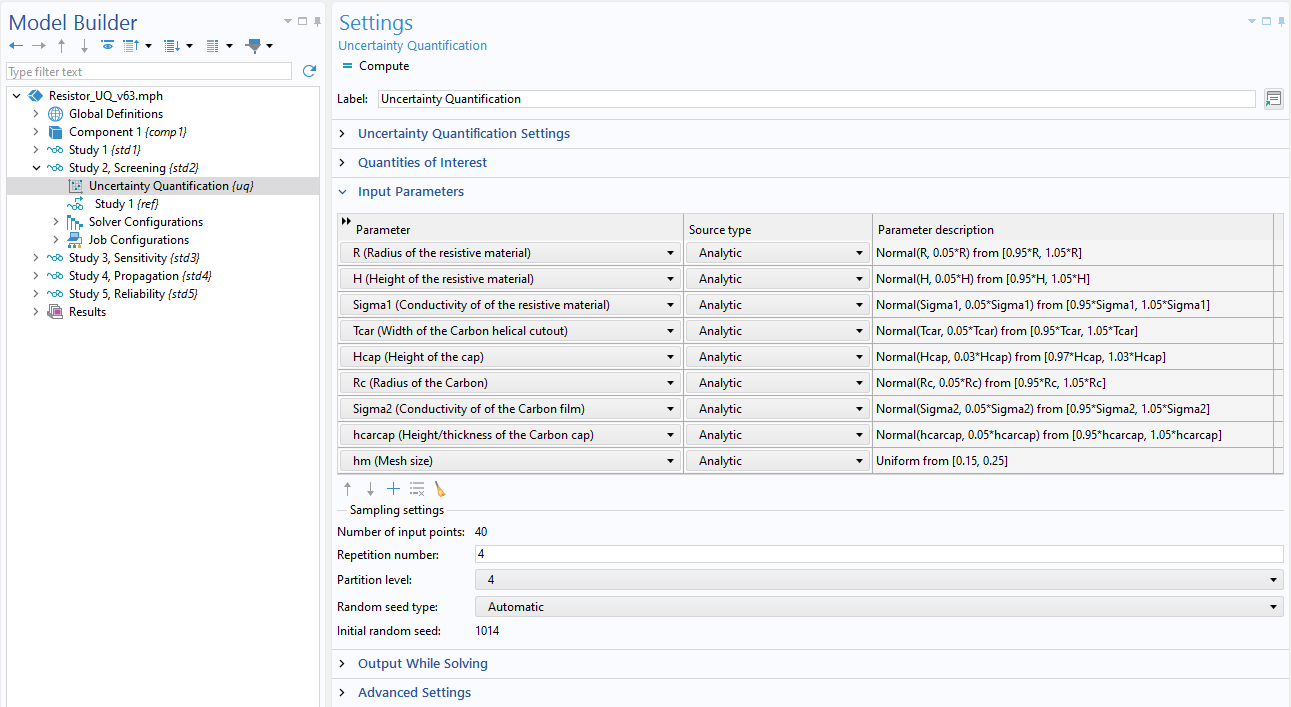Click the Repetition number input field

click(878, 554)
